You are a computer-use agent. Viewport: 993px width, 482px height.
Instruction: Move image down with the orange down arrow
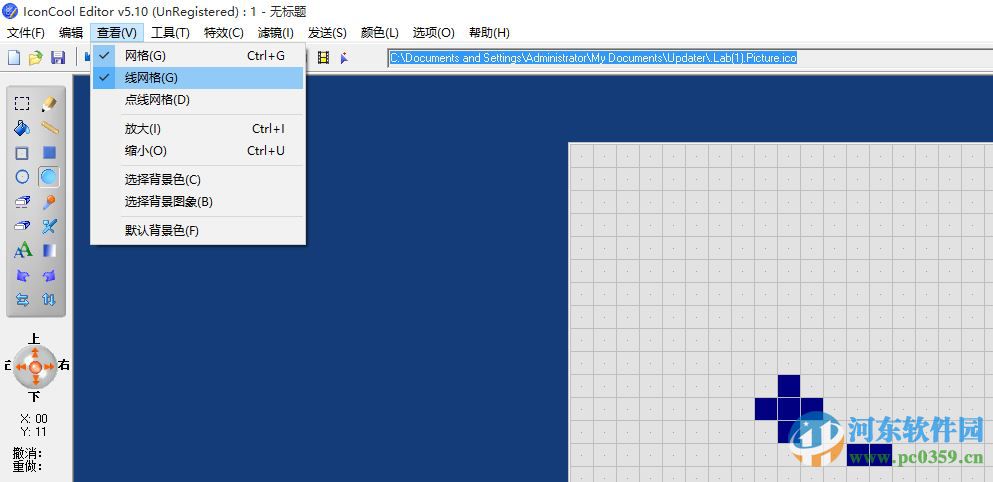pos(35,381)
